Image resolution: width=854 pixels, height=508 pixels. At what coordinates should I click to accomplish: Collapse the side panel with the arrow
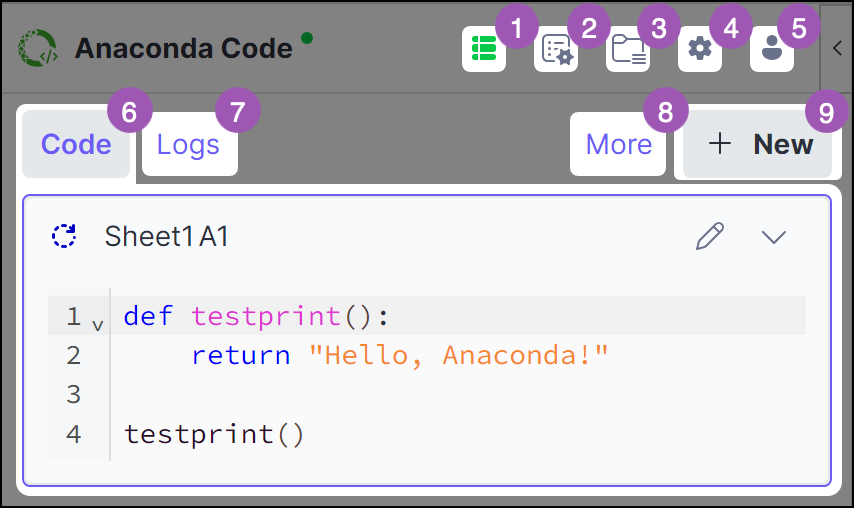(x=837, y=48)
